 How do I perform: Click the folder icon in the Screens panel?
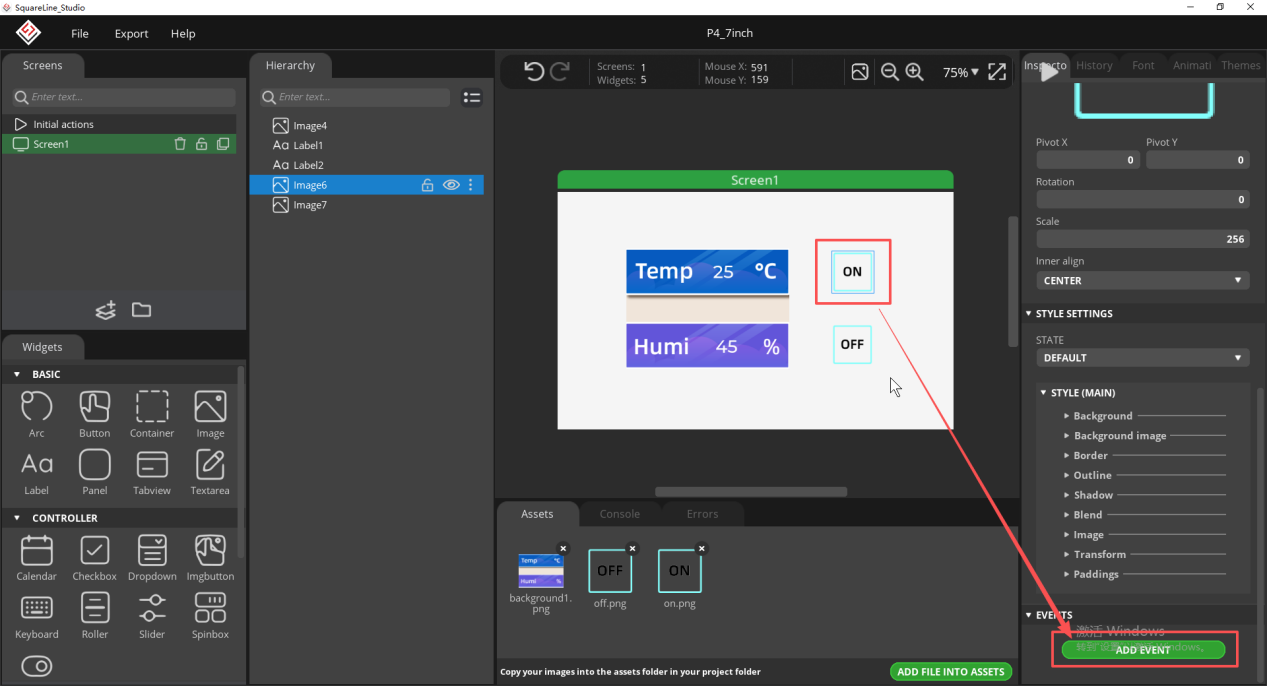(x=142, y=310)
